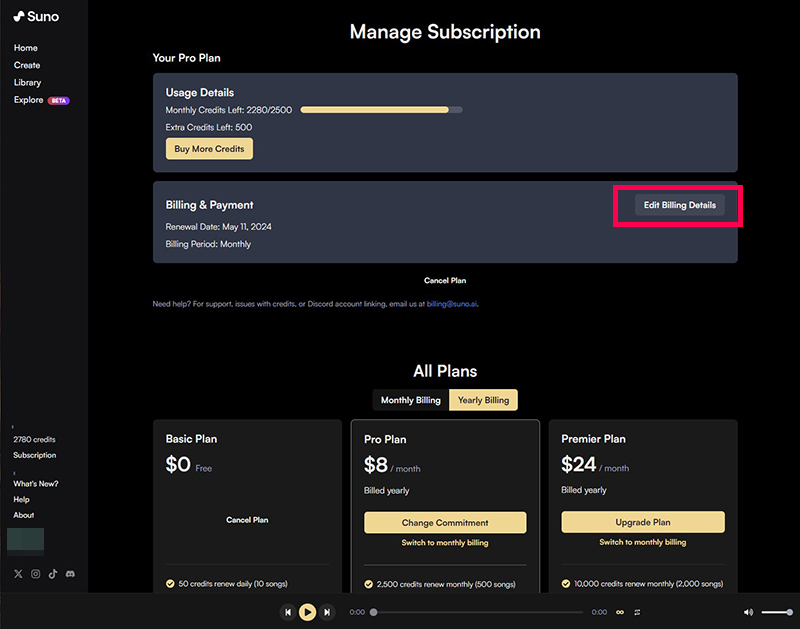Click Cancel Plan below the Billing & Payment box
The height and width of the screenshot is (629, 800).
coord(445,281)
